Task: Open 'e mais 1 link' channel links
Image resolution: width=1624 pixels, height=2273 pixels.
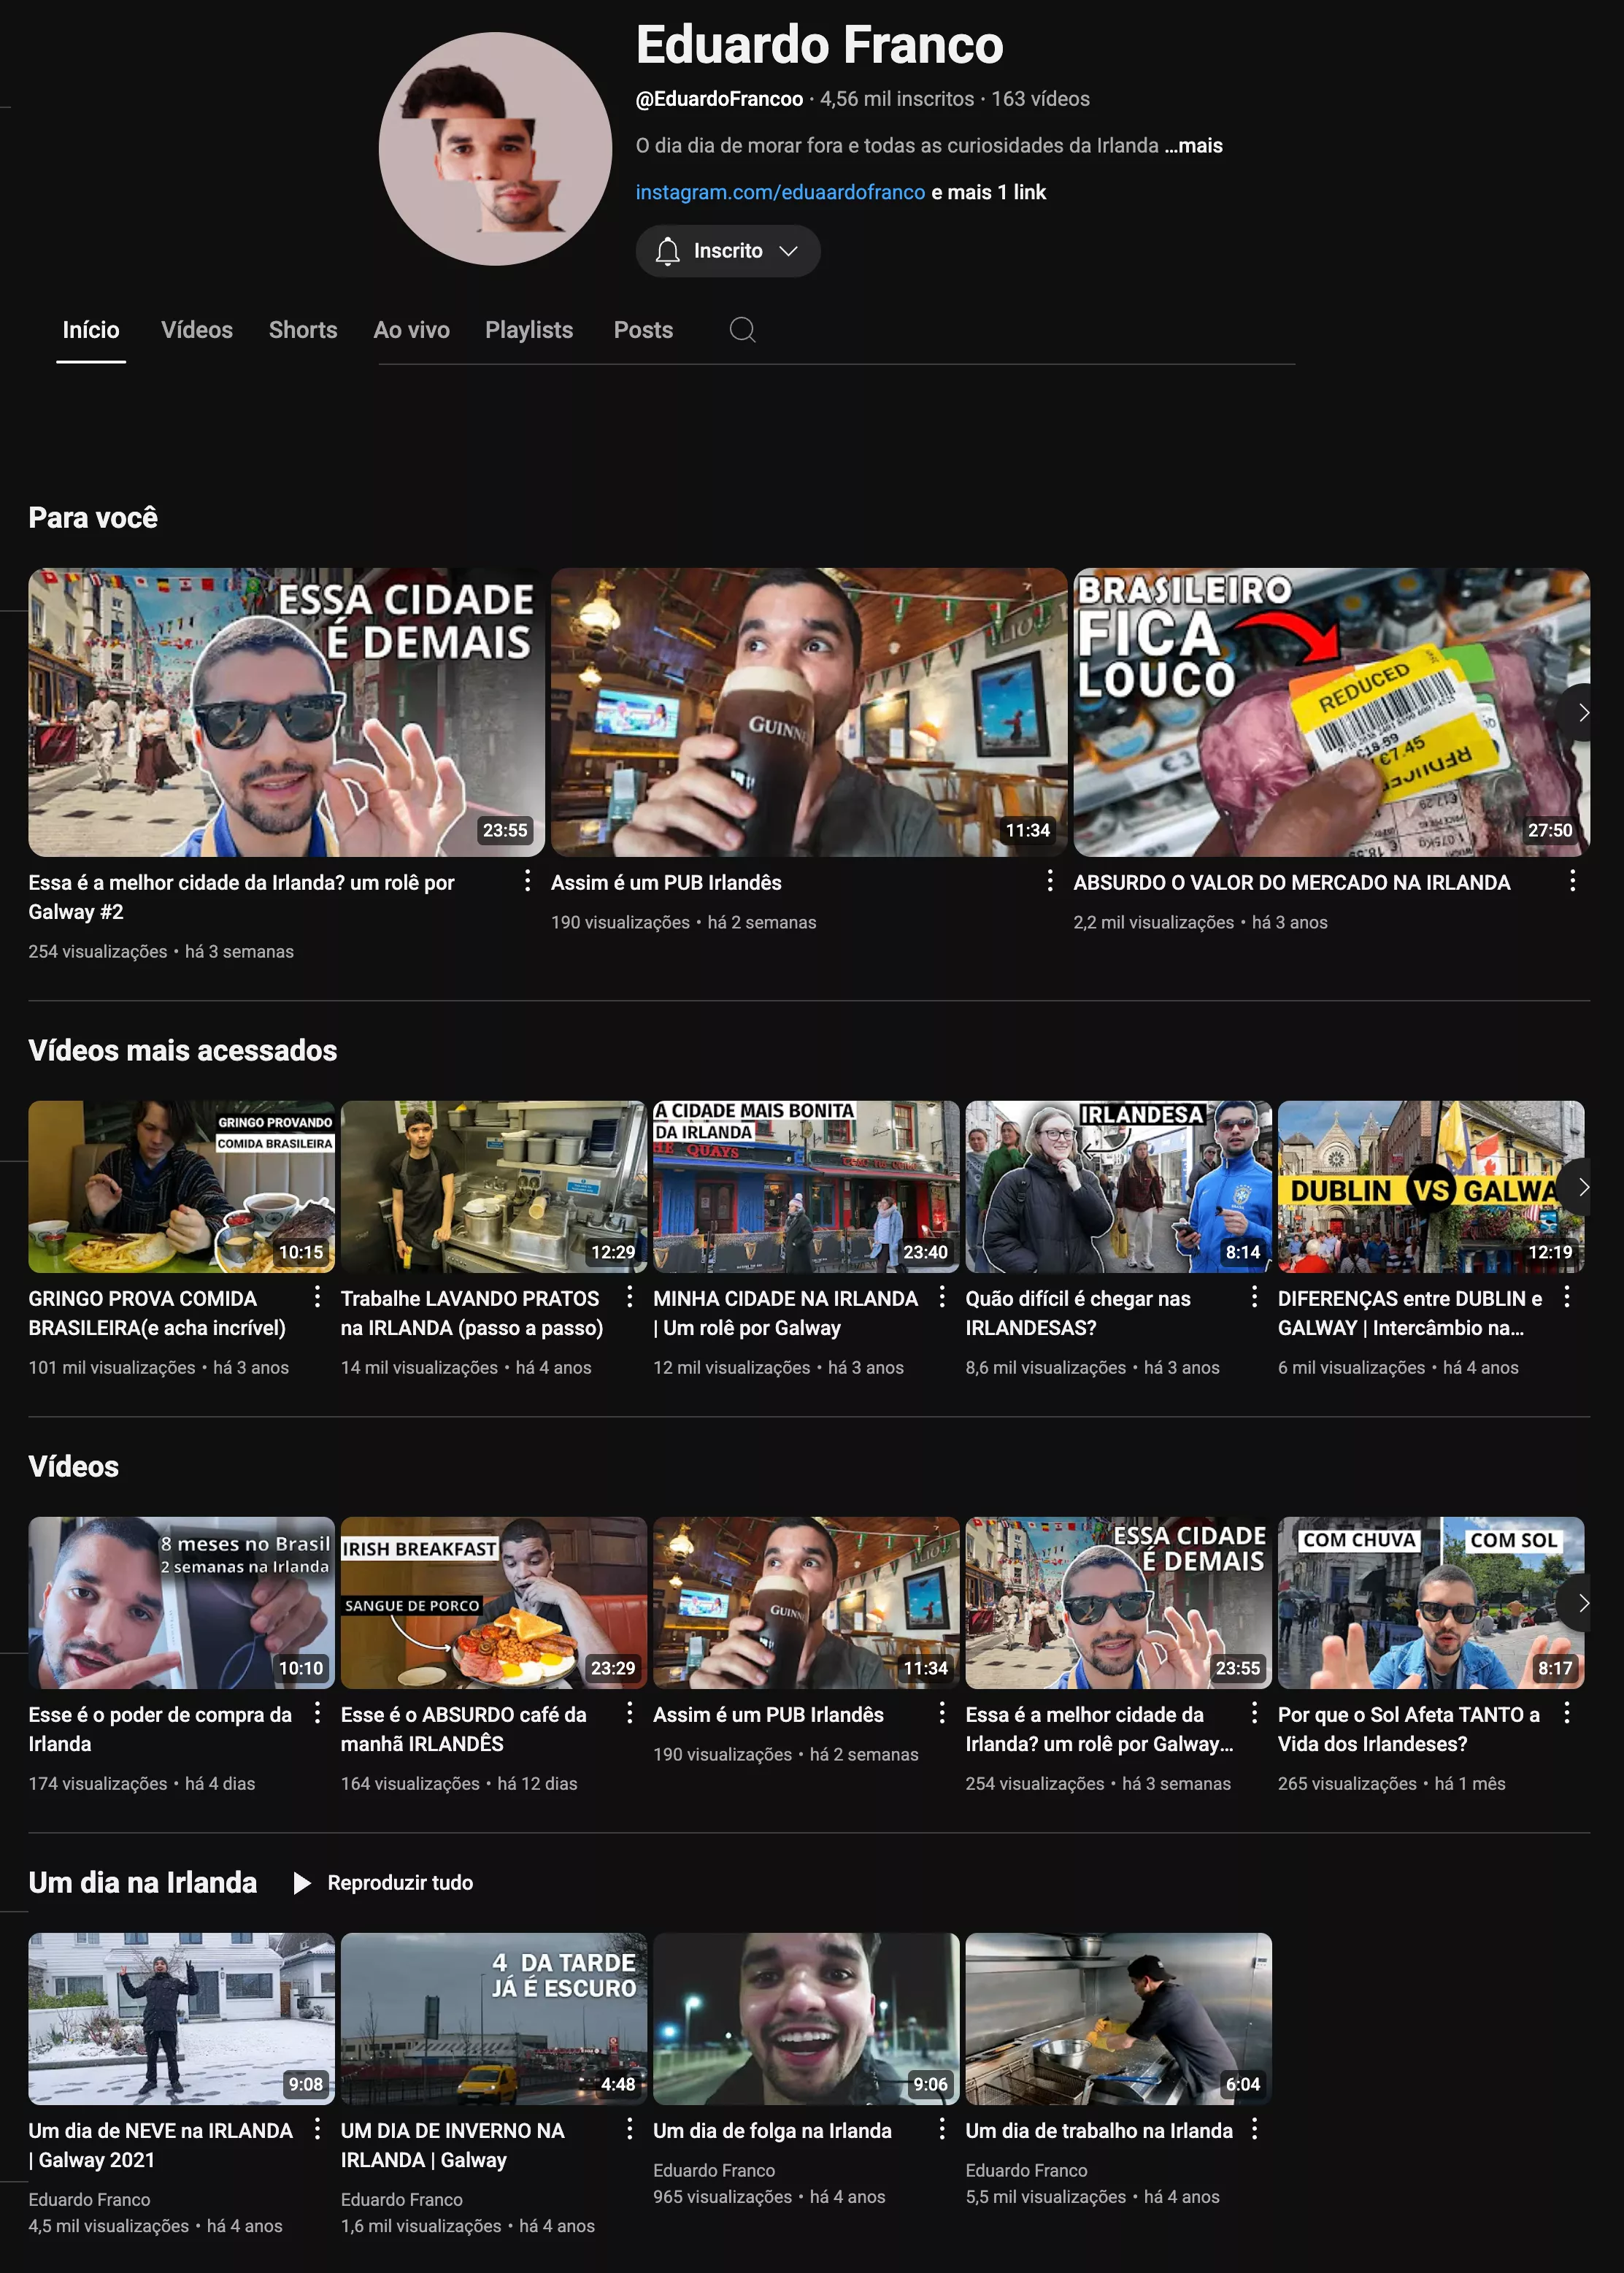Action: click(989, 192)
